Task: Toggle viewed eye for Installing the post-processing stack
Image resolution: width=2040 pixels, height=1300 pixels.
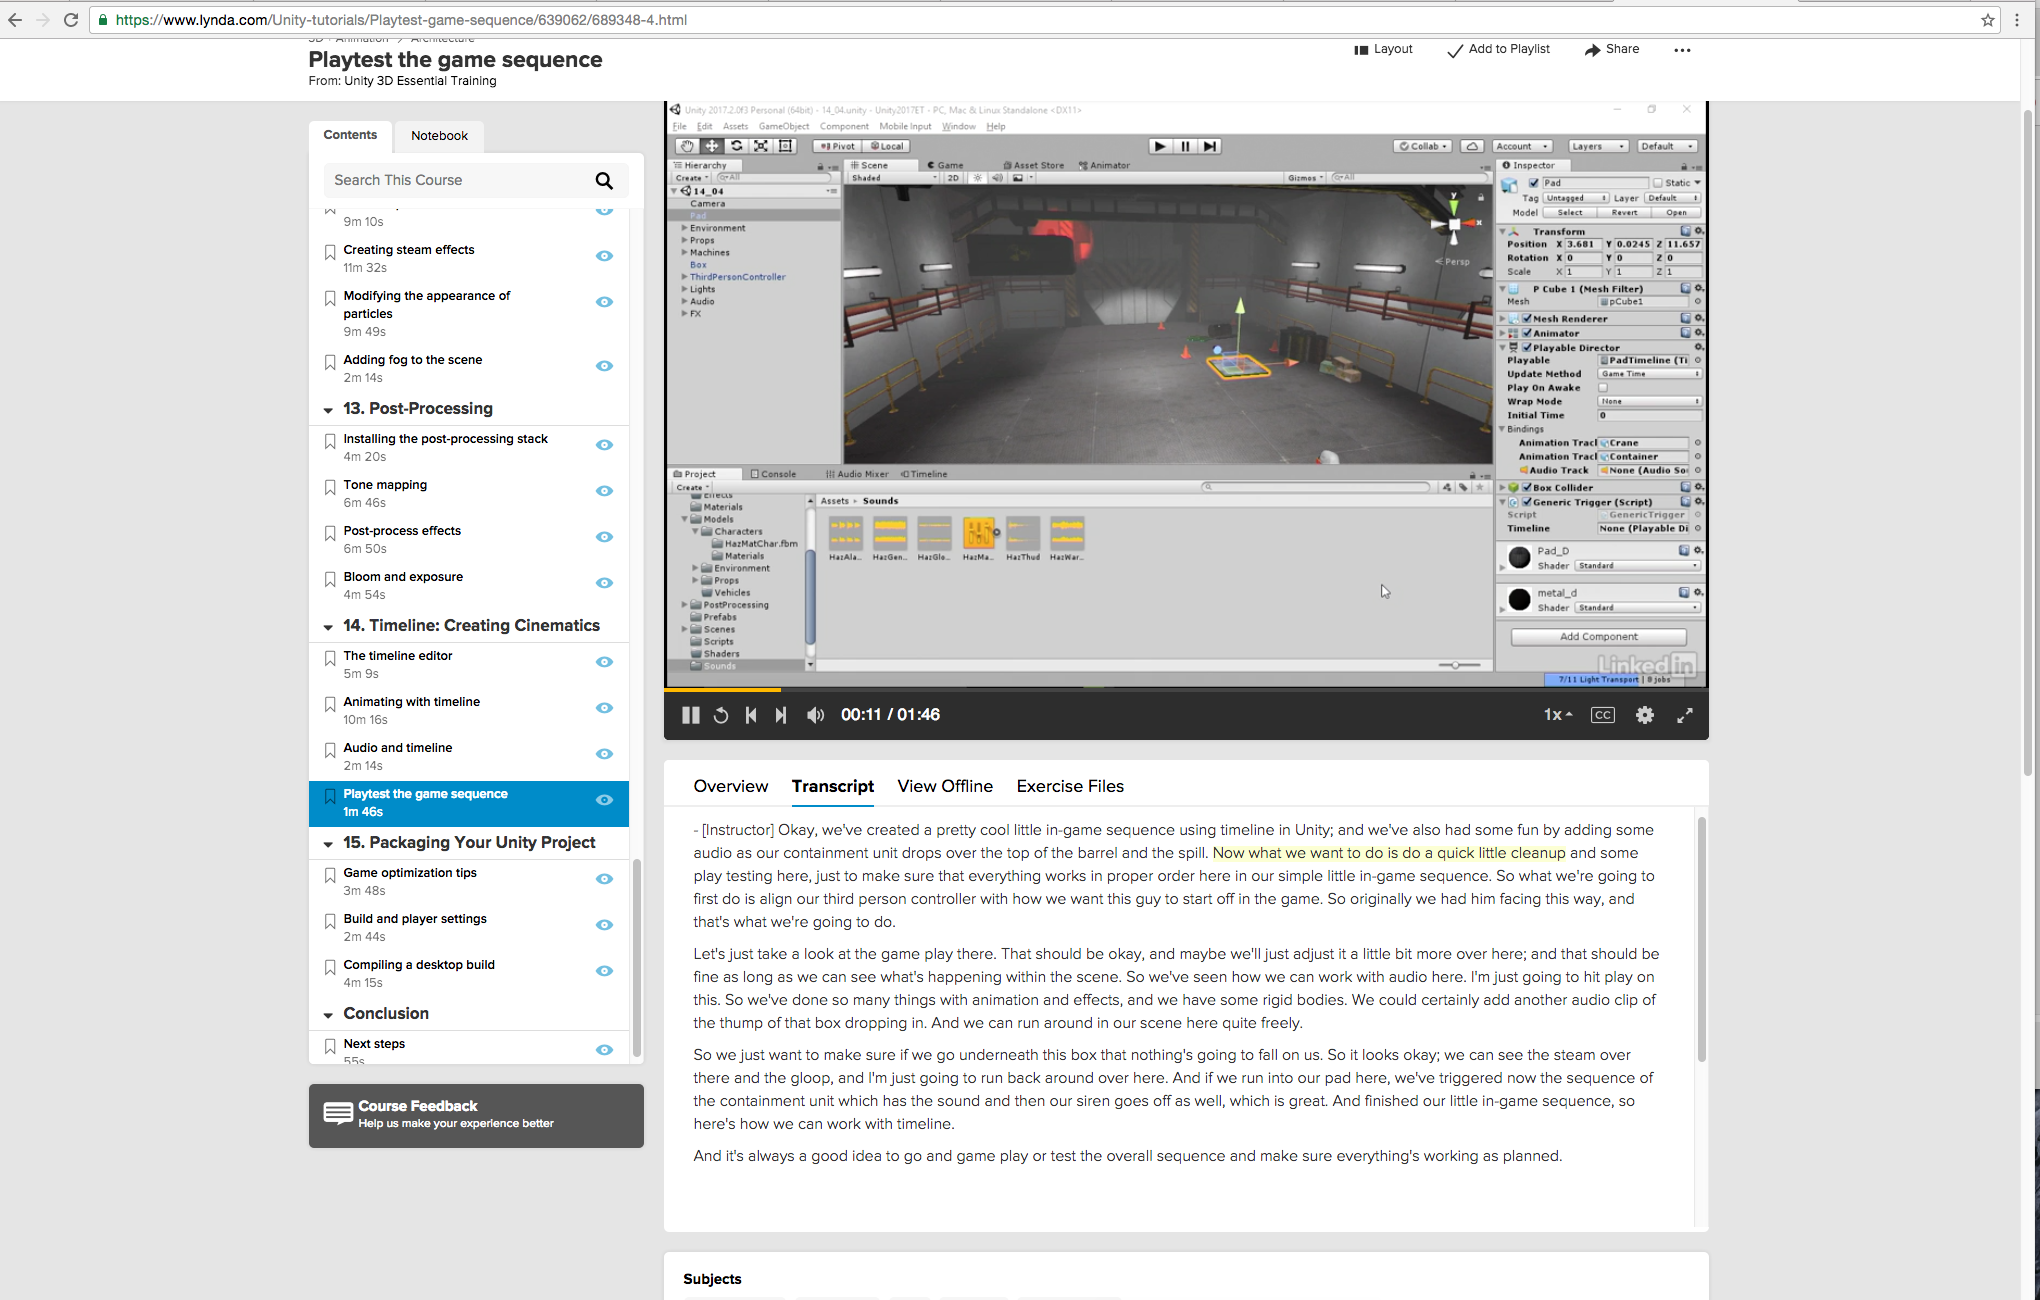Action: coord(604,445)
